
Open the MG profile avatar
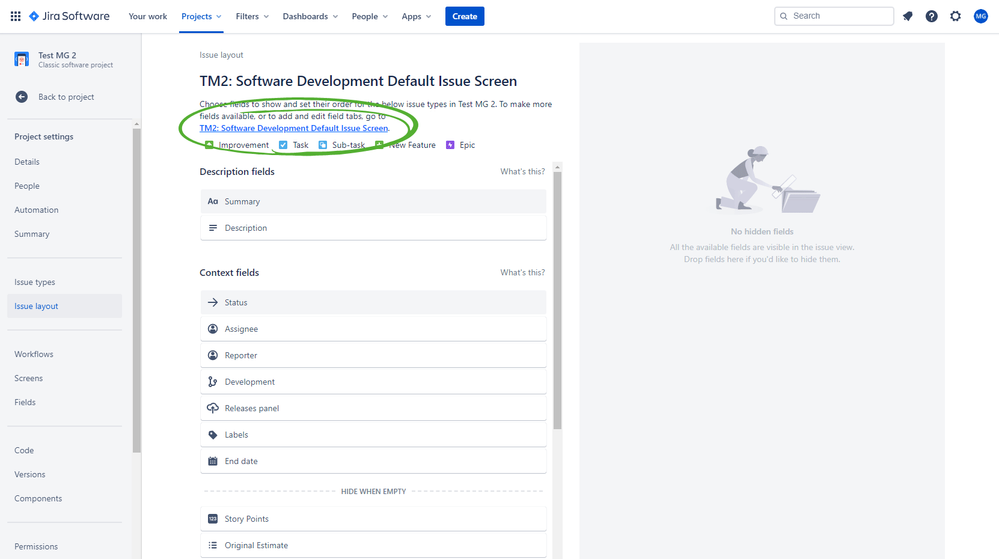[x=981, y=16]
